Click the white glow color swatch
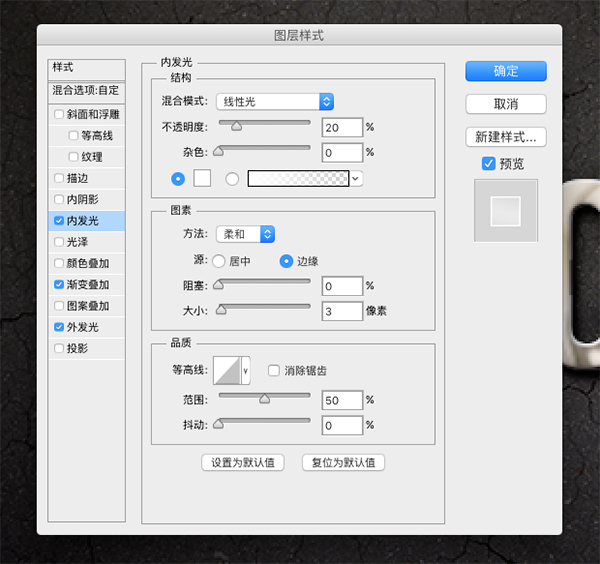This screenshot has width=600, height=564. point(203,178)
